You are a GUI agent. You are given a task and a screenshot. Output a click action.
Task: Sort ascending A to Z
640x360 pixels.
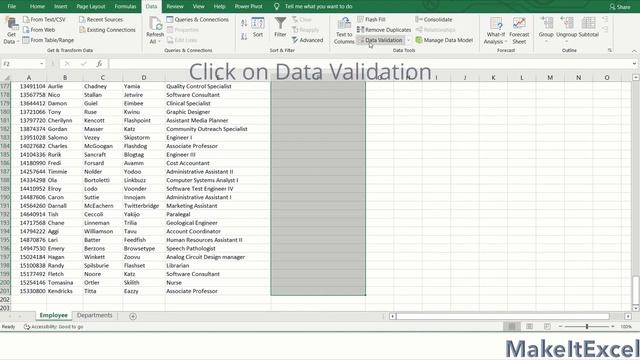[244, 23]
